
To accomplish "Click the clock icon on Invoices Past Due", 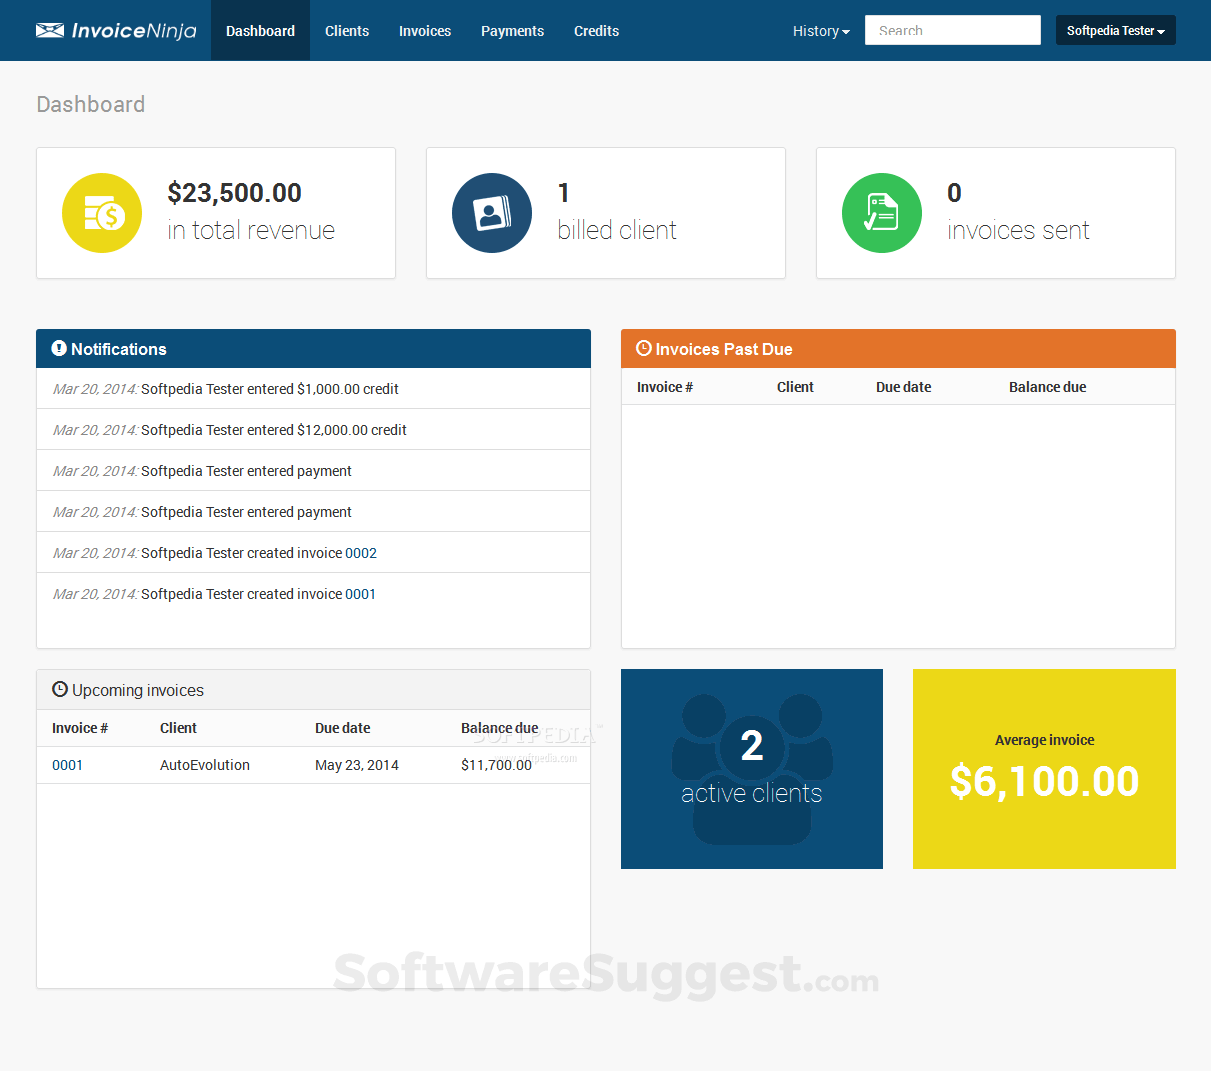I will coord(643,348).
